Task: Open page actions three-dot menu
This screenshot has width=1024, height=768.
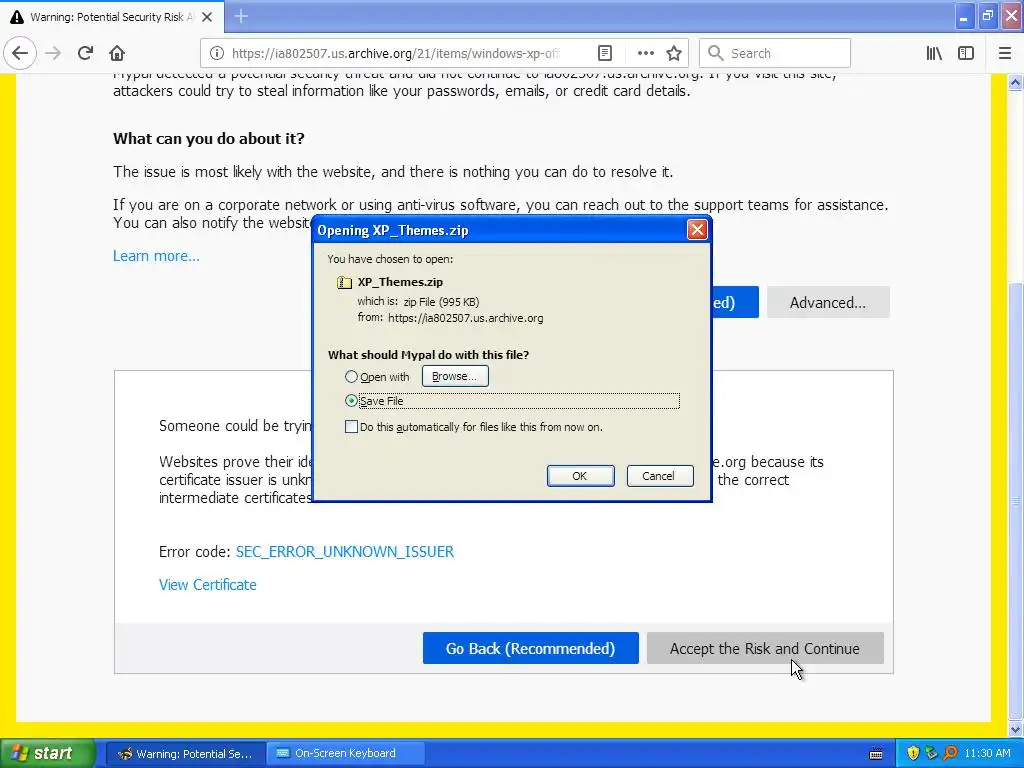Action: [645, 54]
